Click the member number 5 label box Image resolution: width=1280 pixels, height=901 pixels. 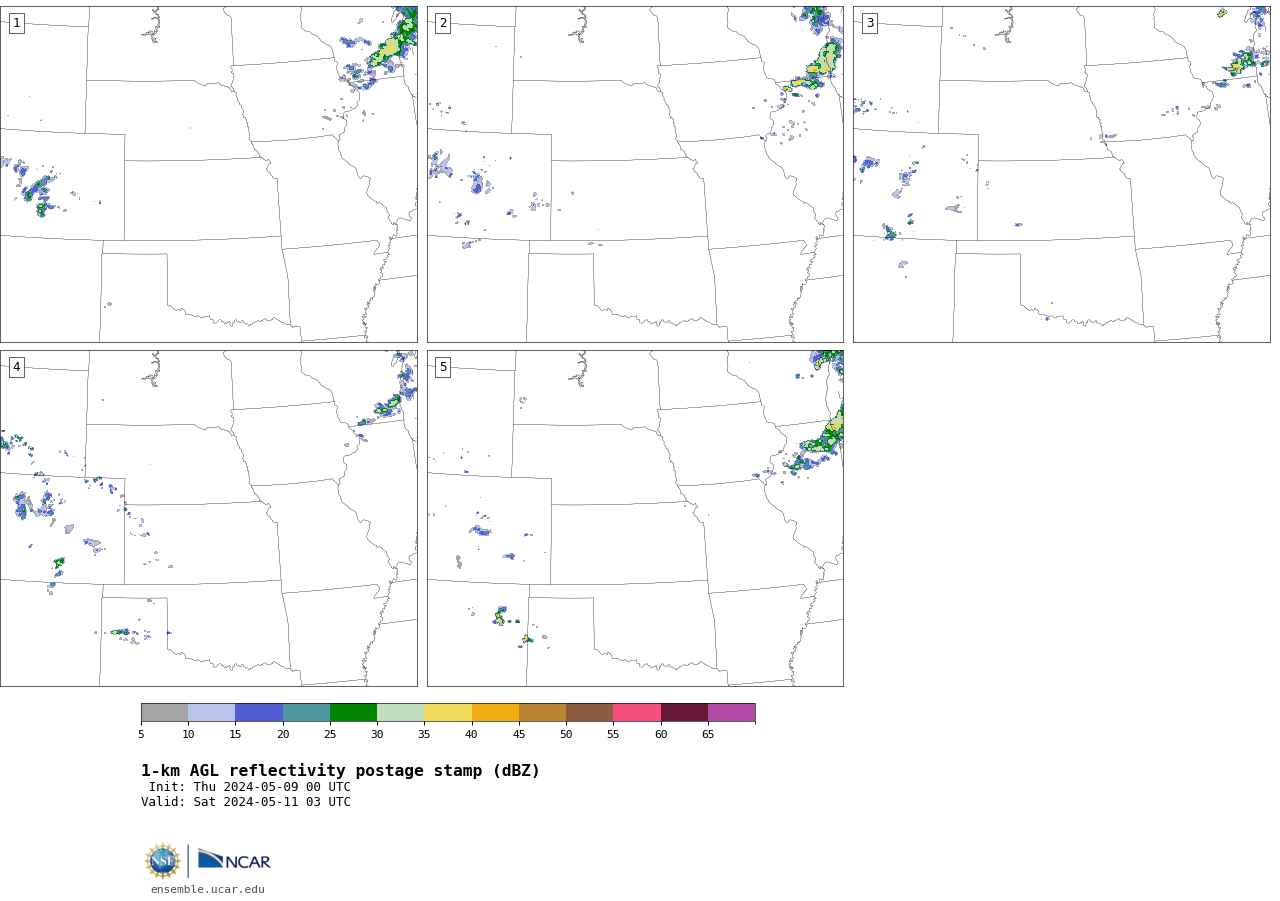tap(443, 367)
